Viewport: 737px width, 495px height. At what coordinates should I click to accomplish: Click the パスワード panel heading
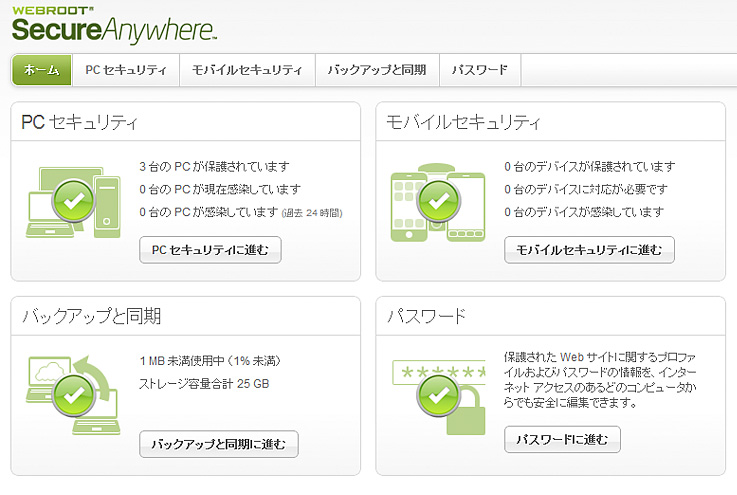click(426, 316)
